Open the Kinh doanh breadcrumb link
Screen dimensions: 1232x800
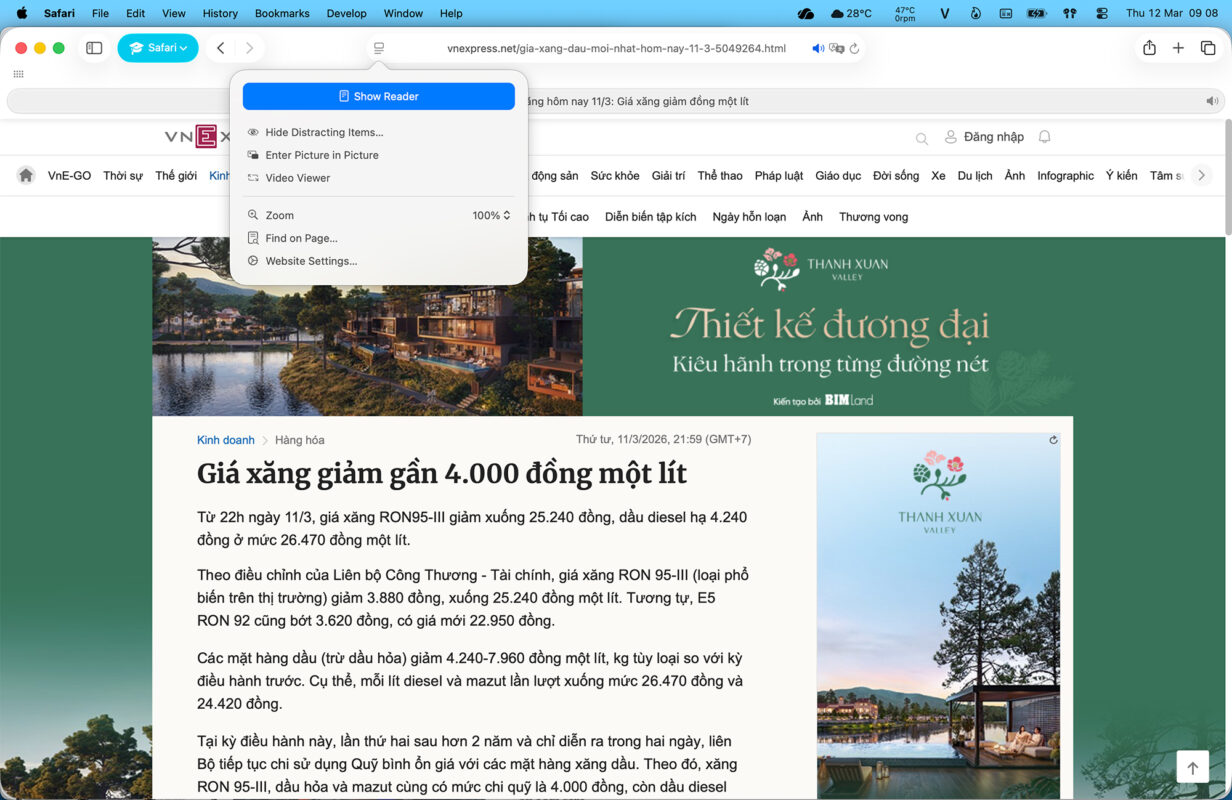click(x=225, y=439)
